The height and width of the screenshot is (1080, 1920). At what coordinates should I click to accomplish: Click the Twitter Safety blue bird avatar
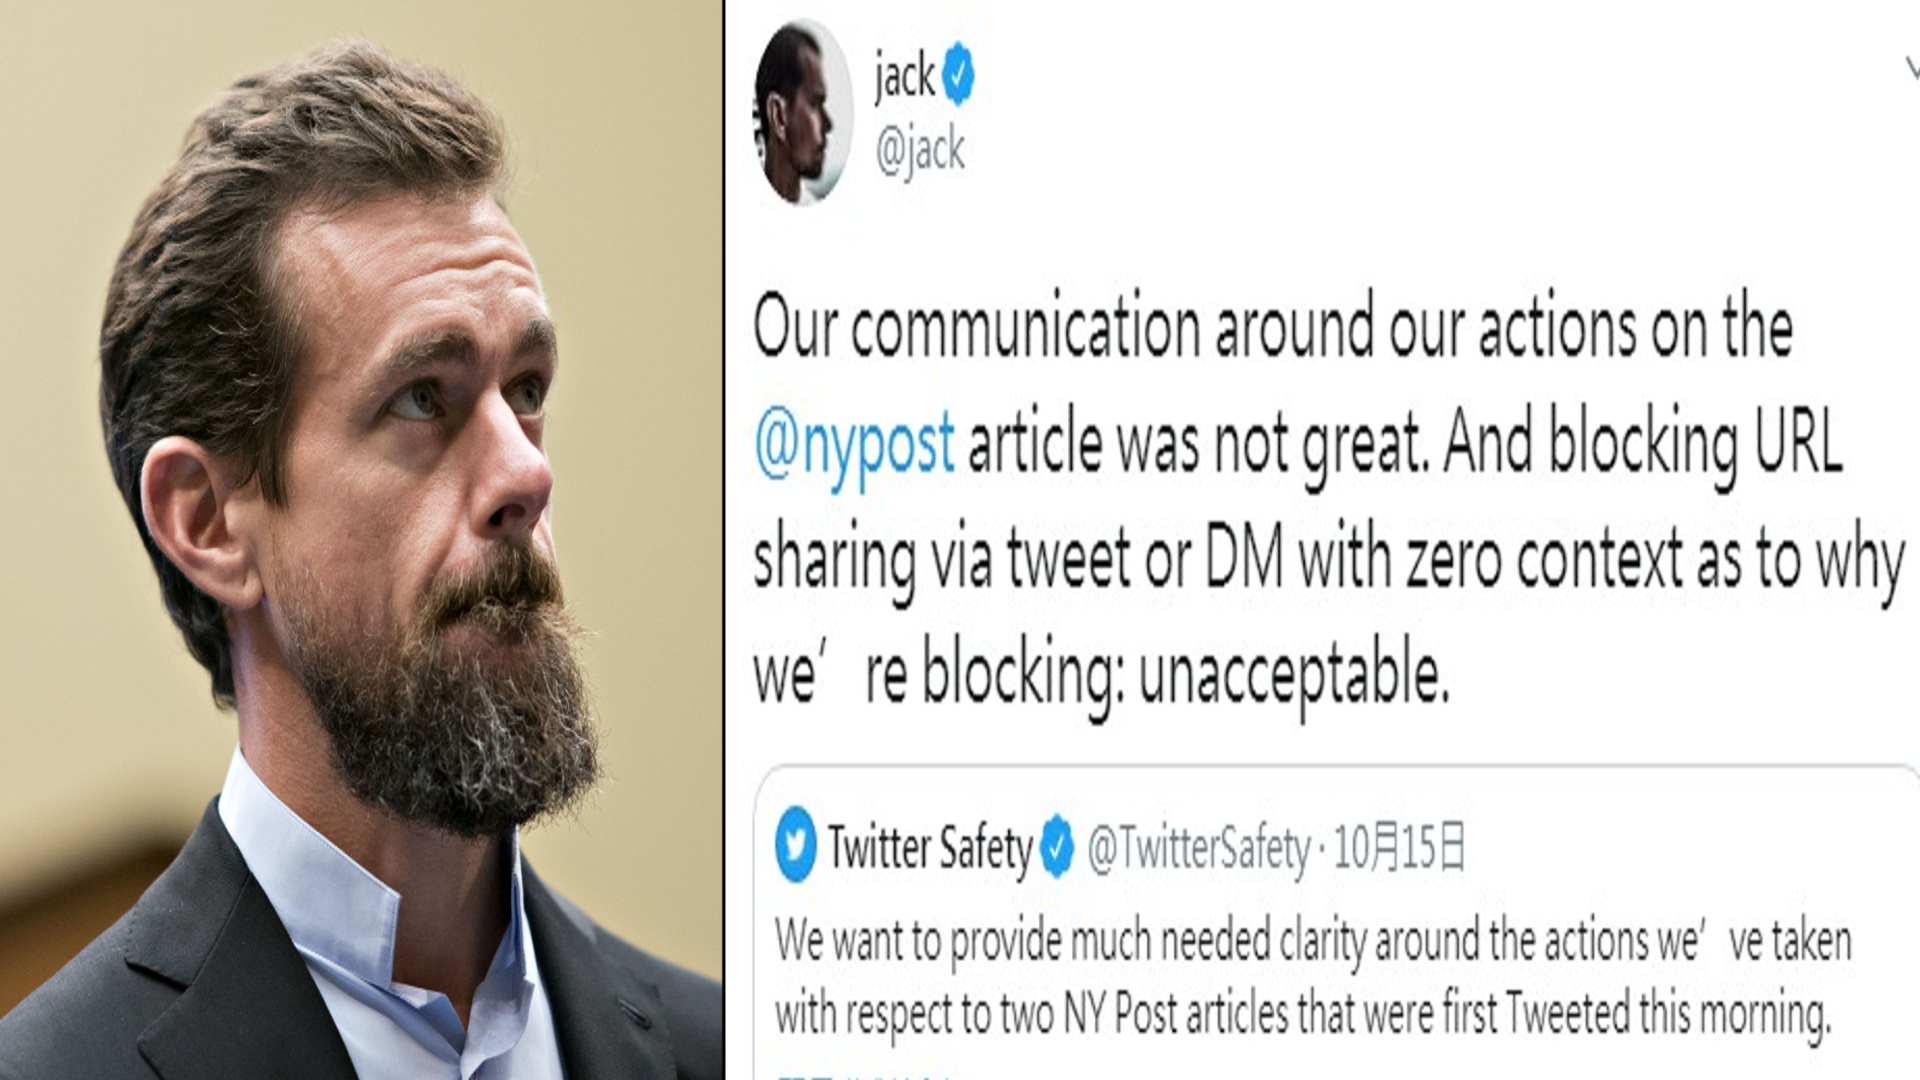point(796,846)
